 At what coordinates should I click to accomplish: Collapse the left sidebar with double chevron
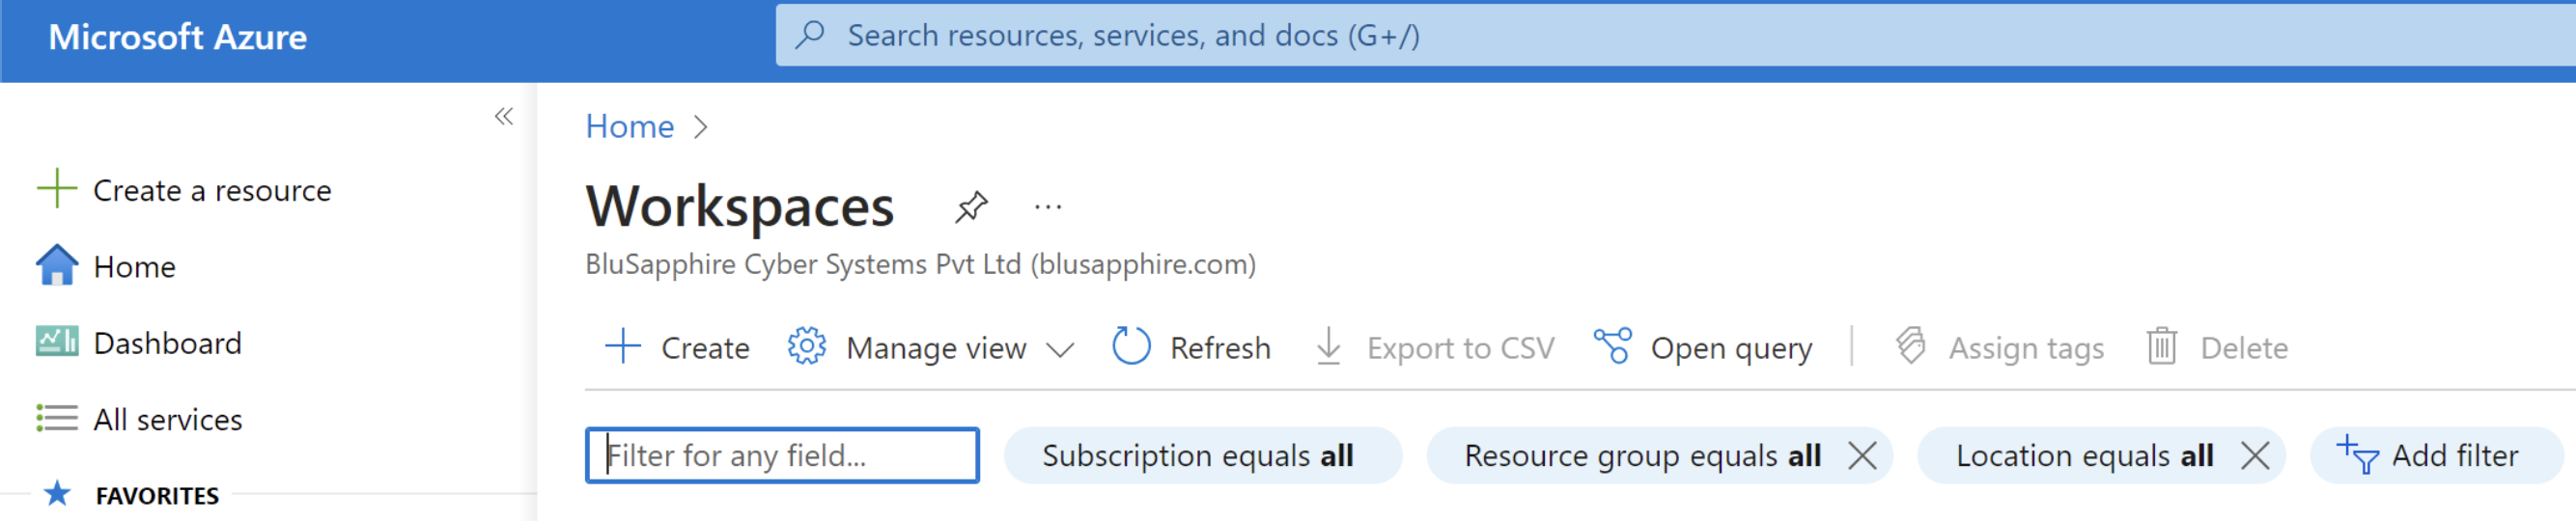[x=504, y=117]
